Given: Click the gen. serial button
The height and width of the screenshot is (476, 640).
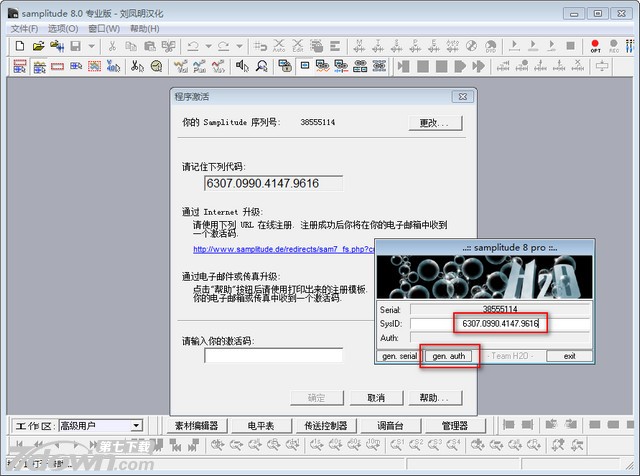Looking at the screenshot, I should point(399,356).
